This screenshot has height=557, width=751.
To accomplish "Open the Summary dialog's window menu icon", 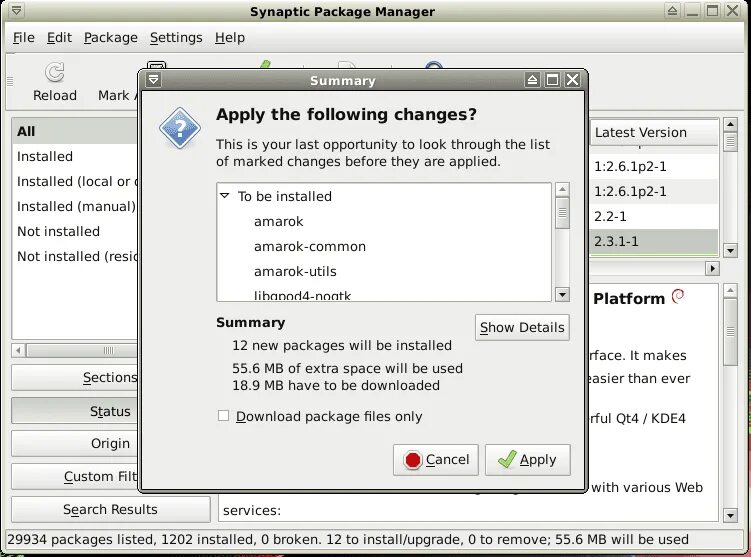I will point(153,80).
